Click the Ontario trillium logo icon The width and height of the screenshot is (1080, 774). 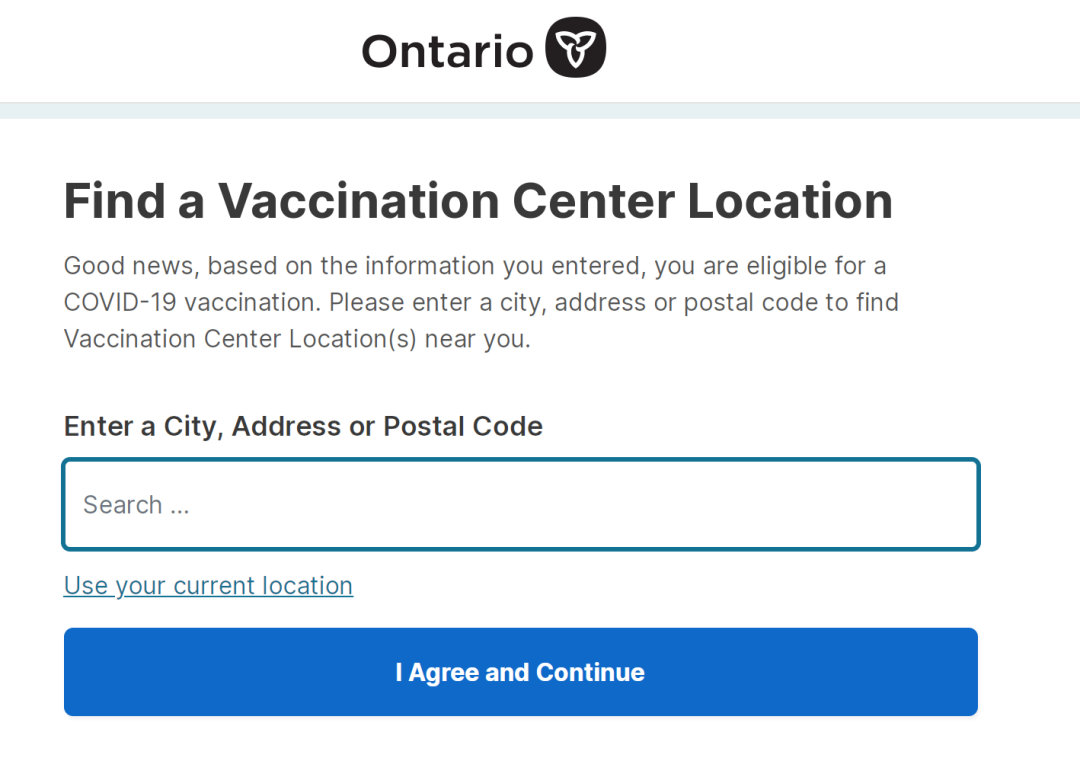coord(575,47)
